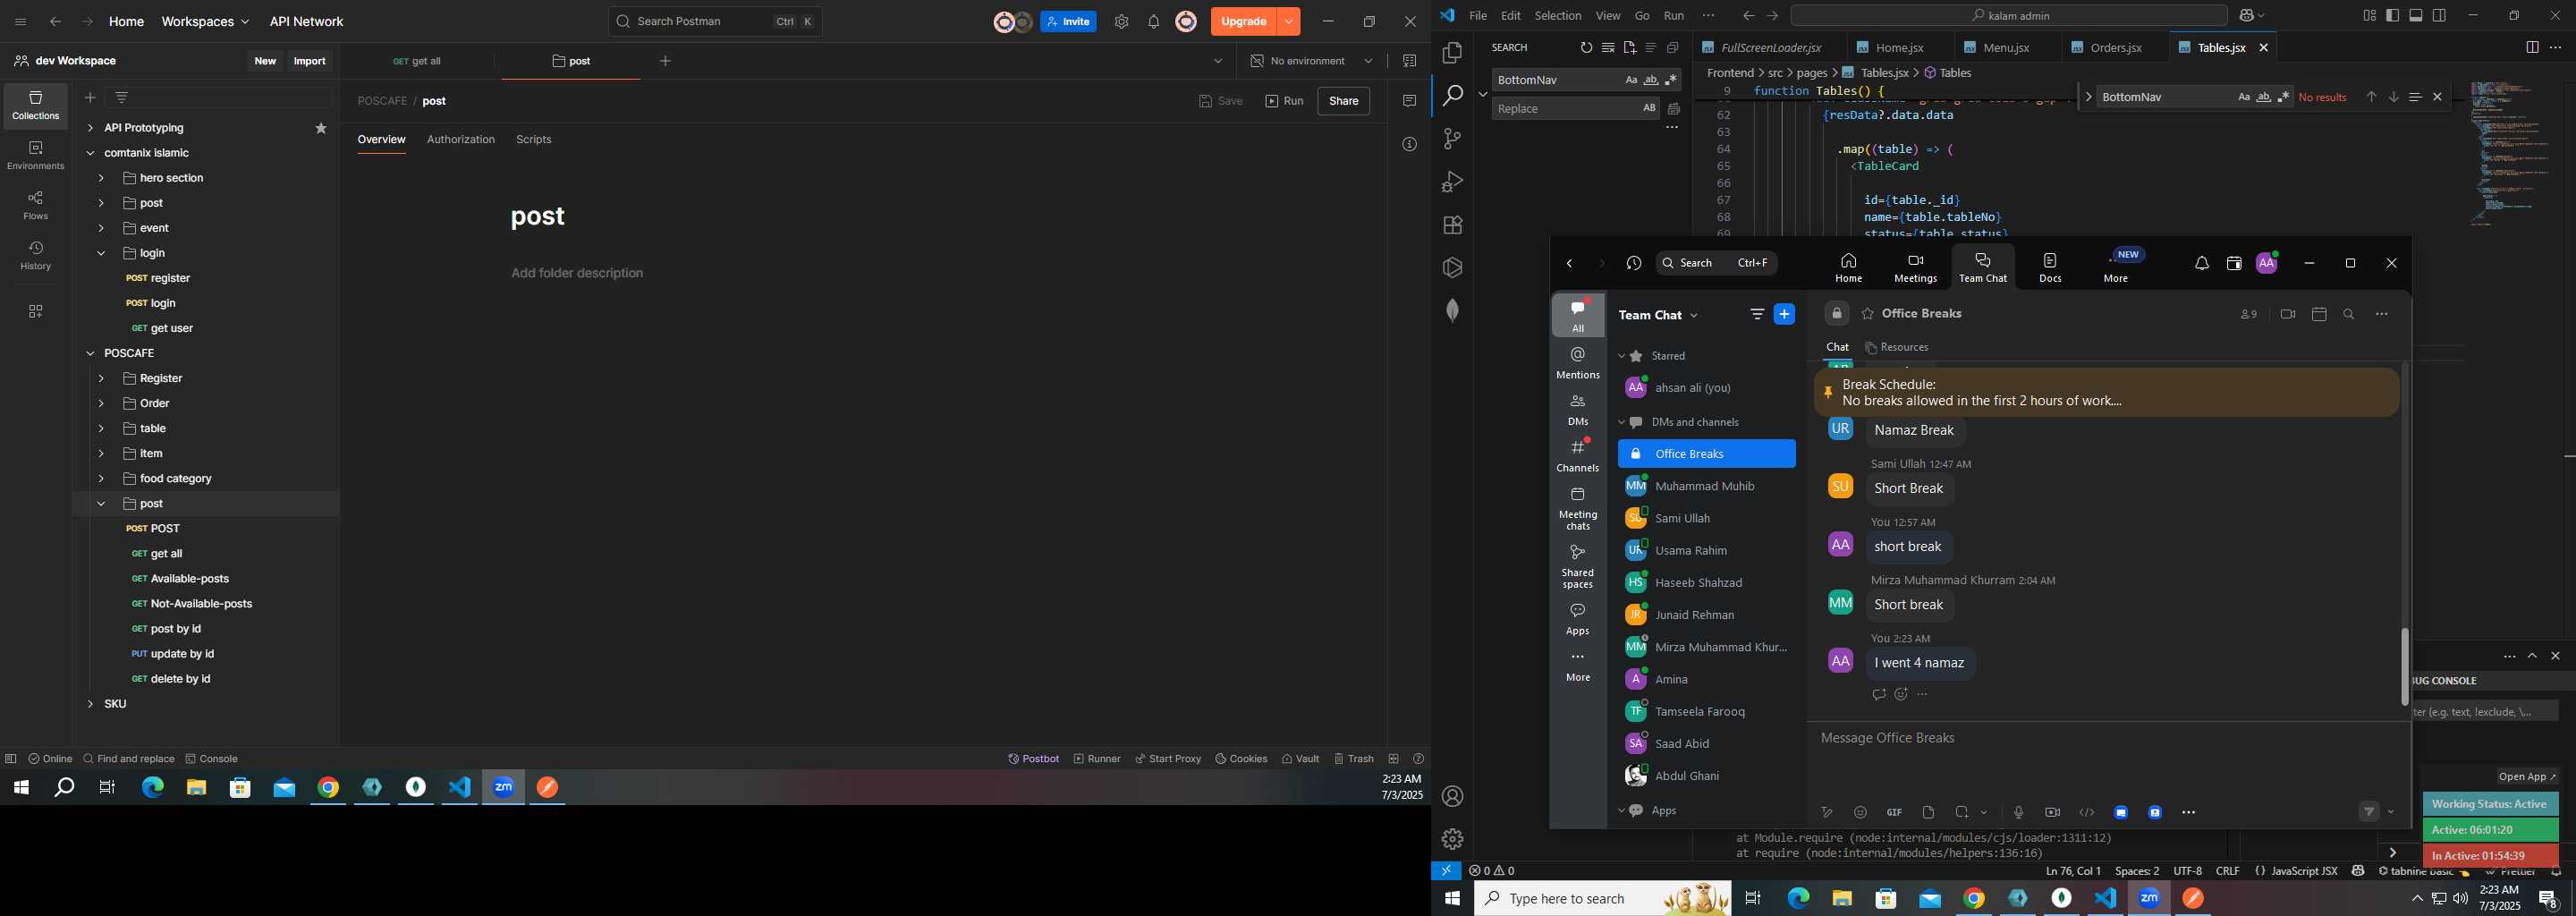Open the VS Code Extensions view
Viewport: 2576px width, 916px height.
coord(1453,225)
